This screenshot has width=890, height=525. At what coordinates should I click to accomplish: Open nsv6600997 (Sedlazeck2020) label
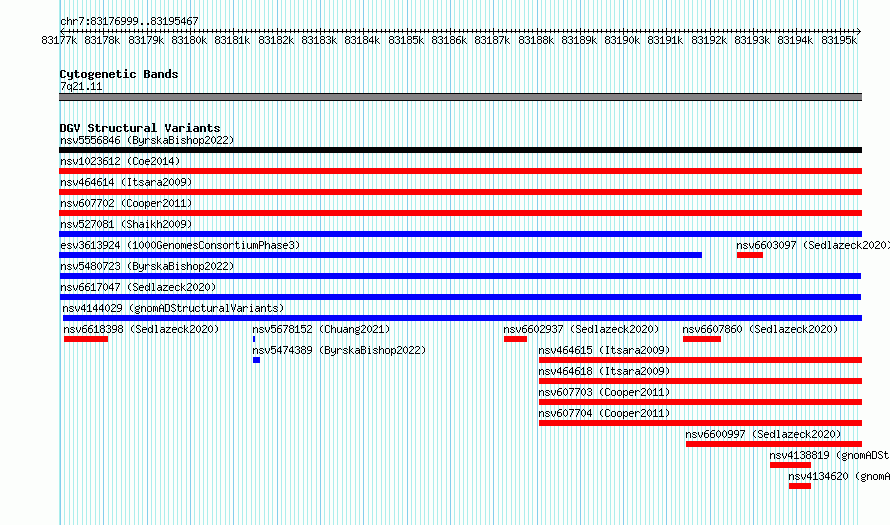[763, 434]
